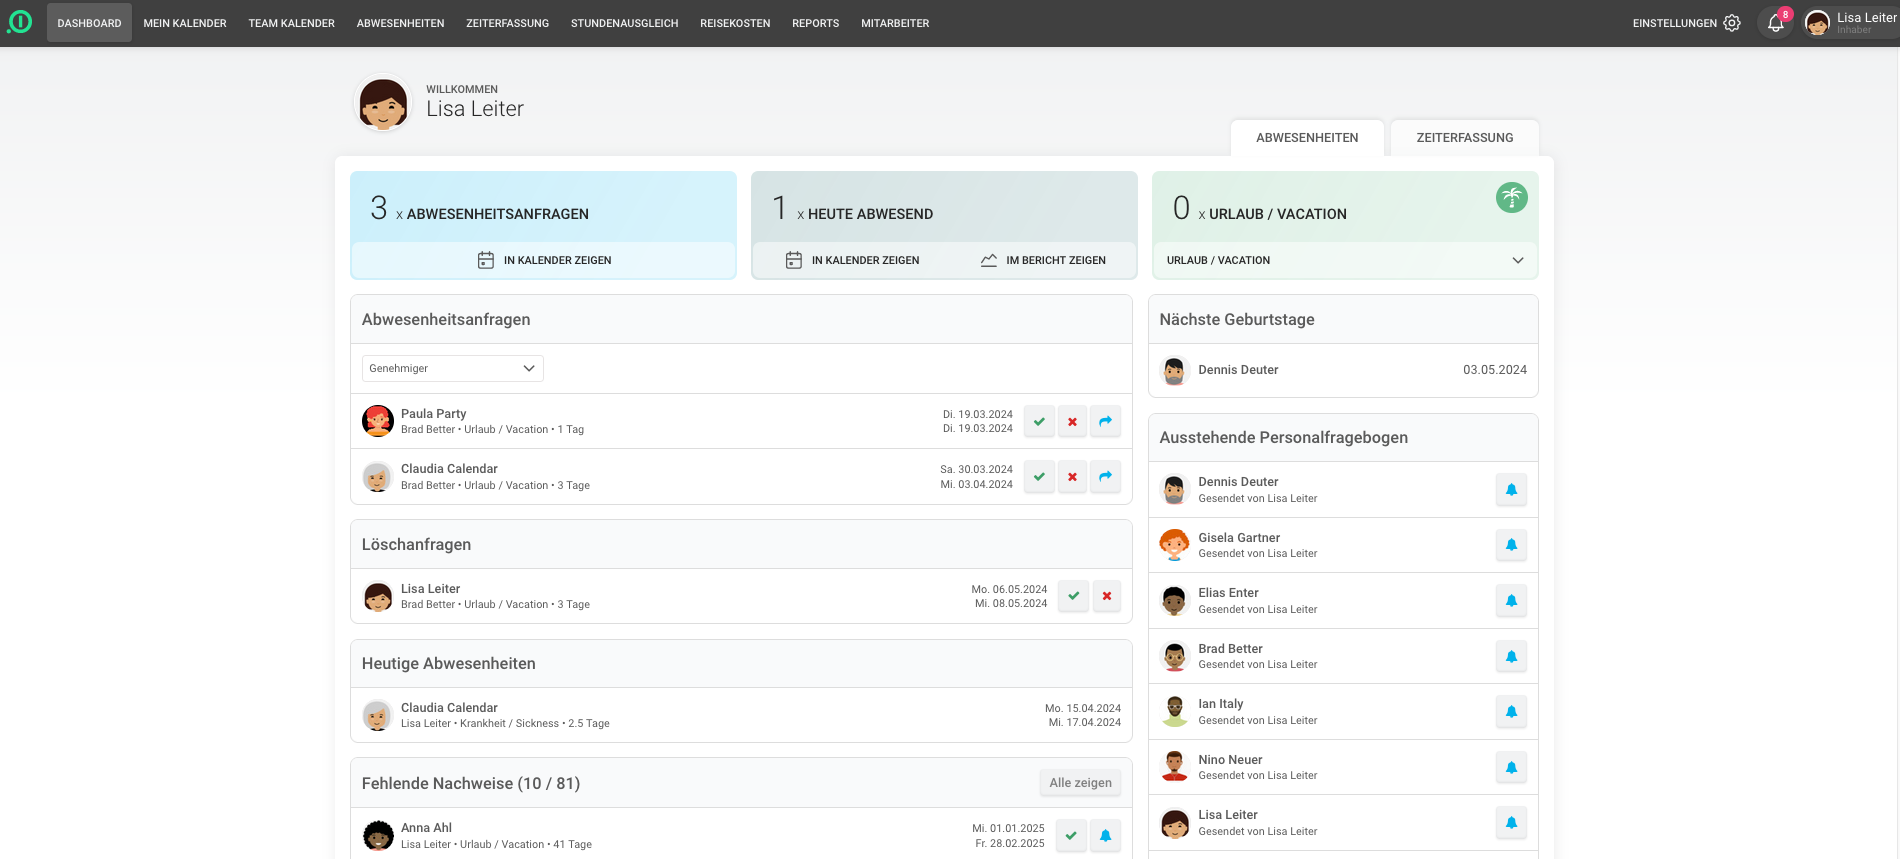1900x859 pixels.
Task: Reject Lisa Leiter's Löschanfrage
Action: (1106, 596)
